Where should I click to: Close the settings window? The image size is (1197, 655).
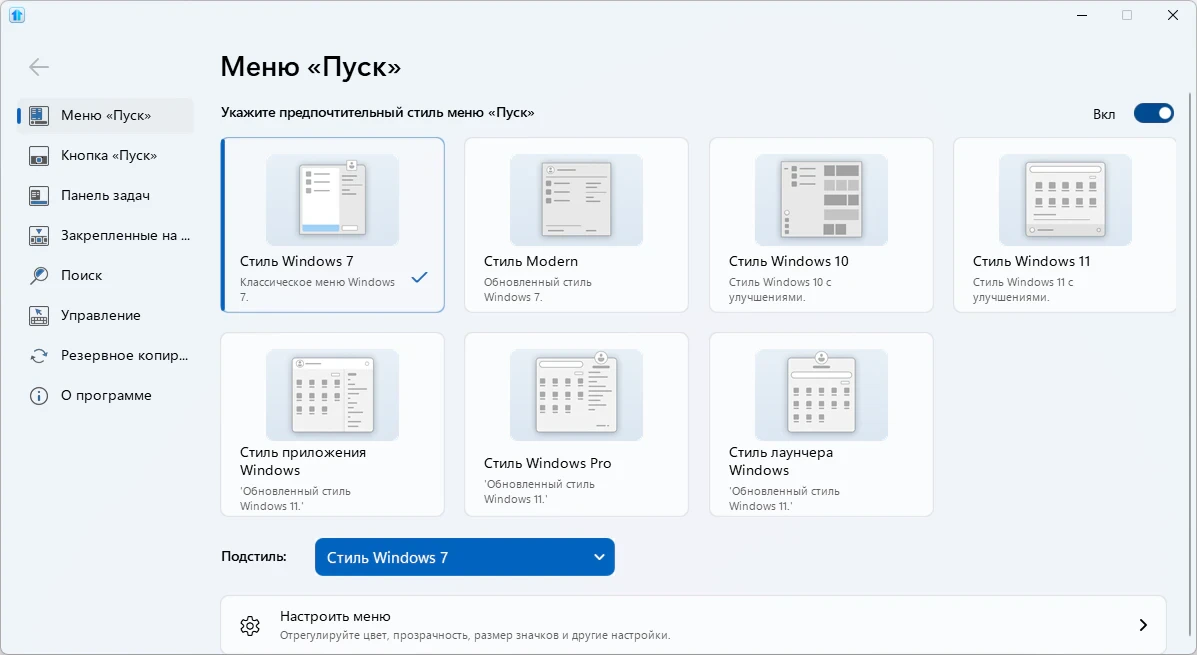pos(1173,15)
